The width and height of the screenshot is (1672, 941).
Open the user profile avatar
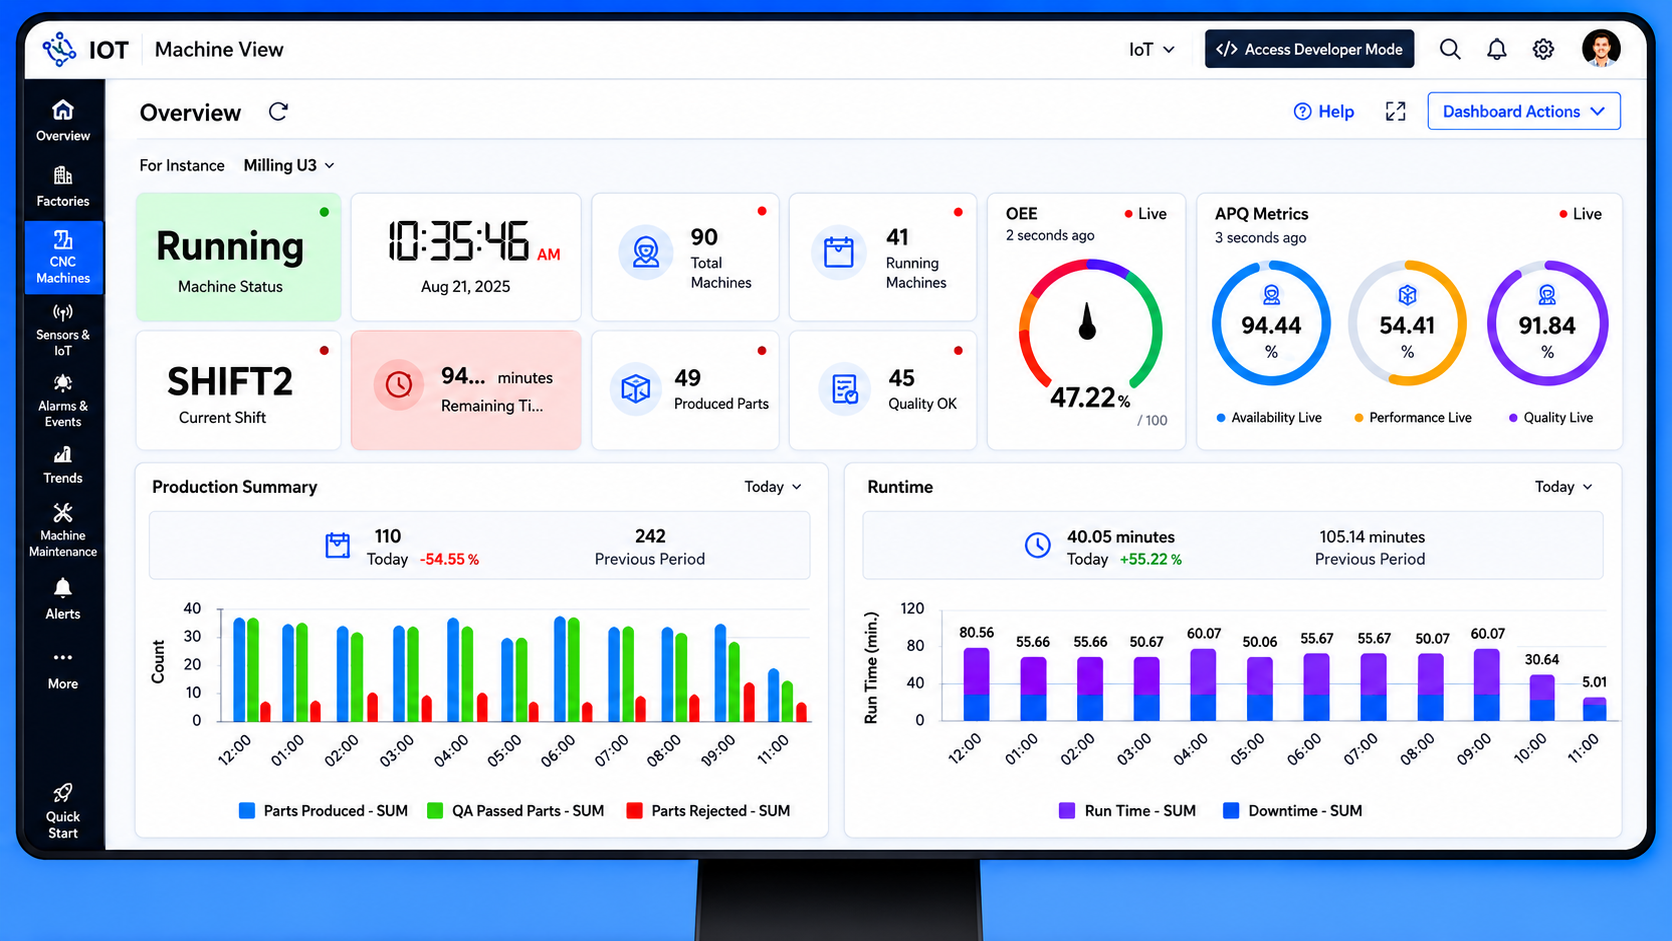(x=1601, y=48)
